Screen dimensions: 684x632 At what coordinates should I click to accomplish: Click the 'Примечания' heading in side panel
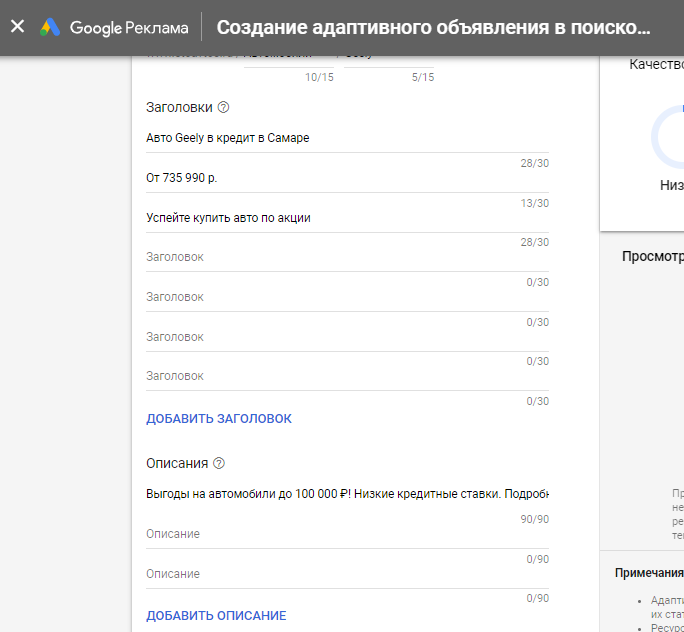click(649, 573)
